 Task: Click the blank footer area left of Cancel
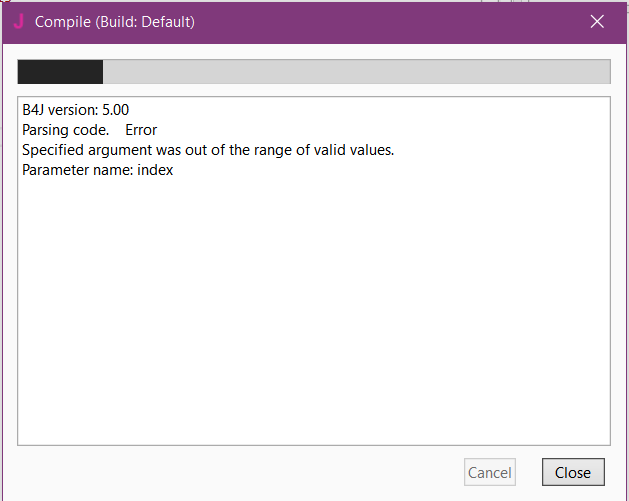pyautogui.click(x=230, y=472)
